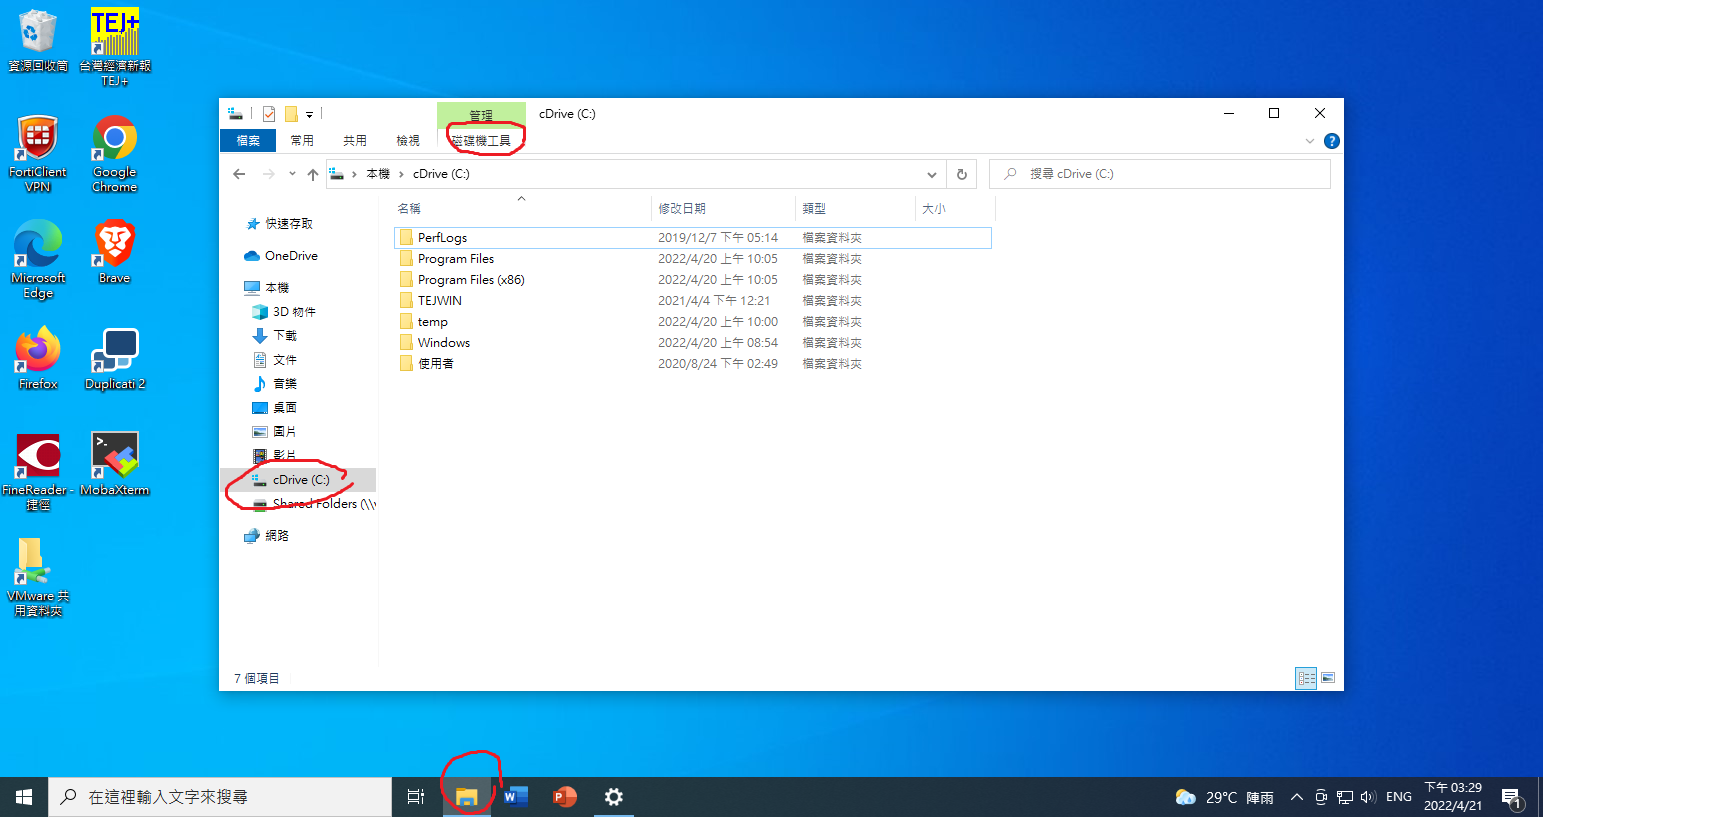This screenshot has width=1716, height=840.
Task: Open Word from the taskbar
Action: tap(515, 797)
